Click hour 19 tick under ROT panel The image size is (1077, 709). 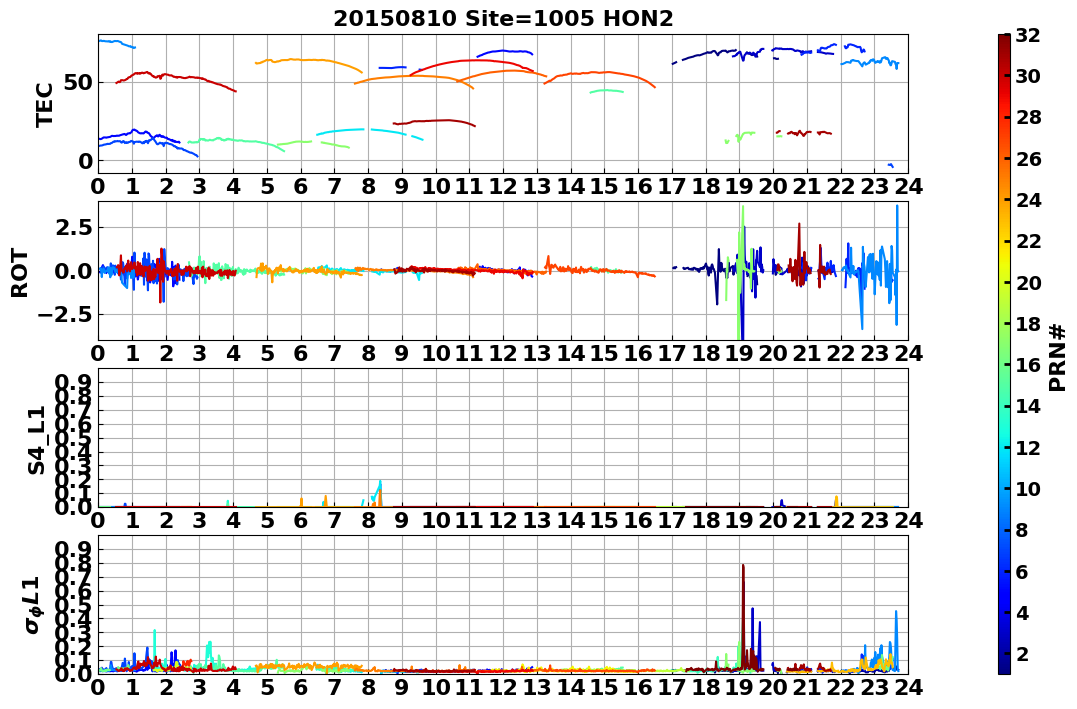(x=739, y=353)
